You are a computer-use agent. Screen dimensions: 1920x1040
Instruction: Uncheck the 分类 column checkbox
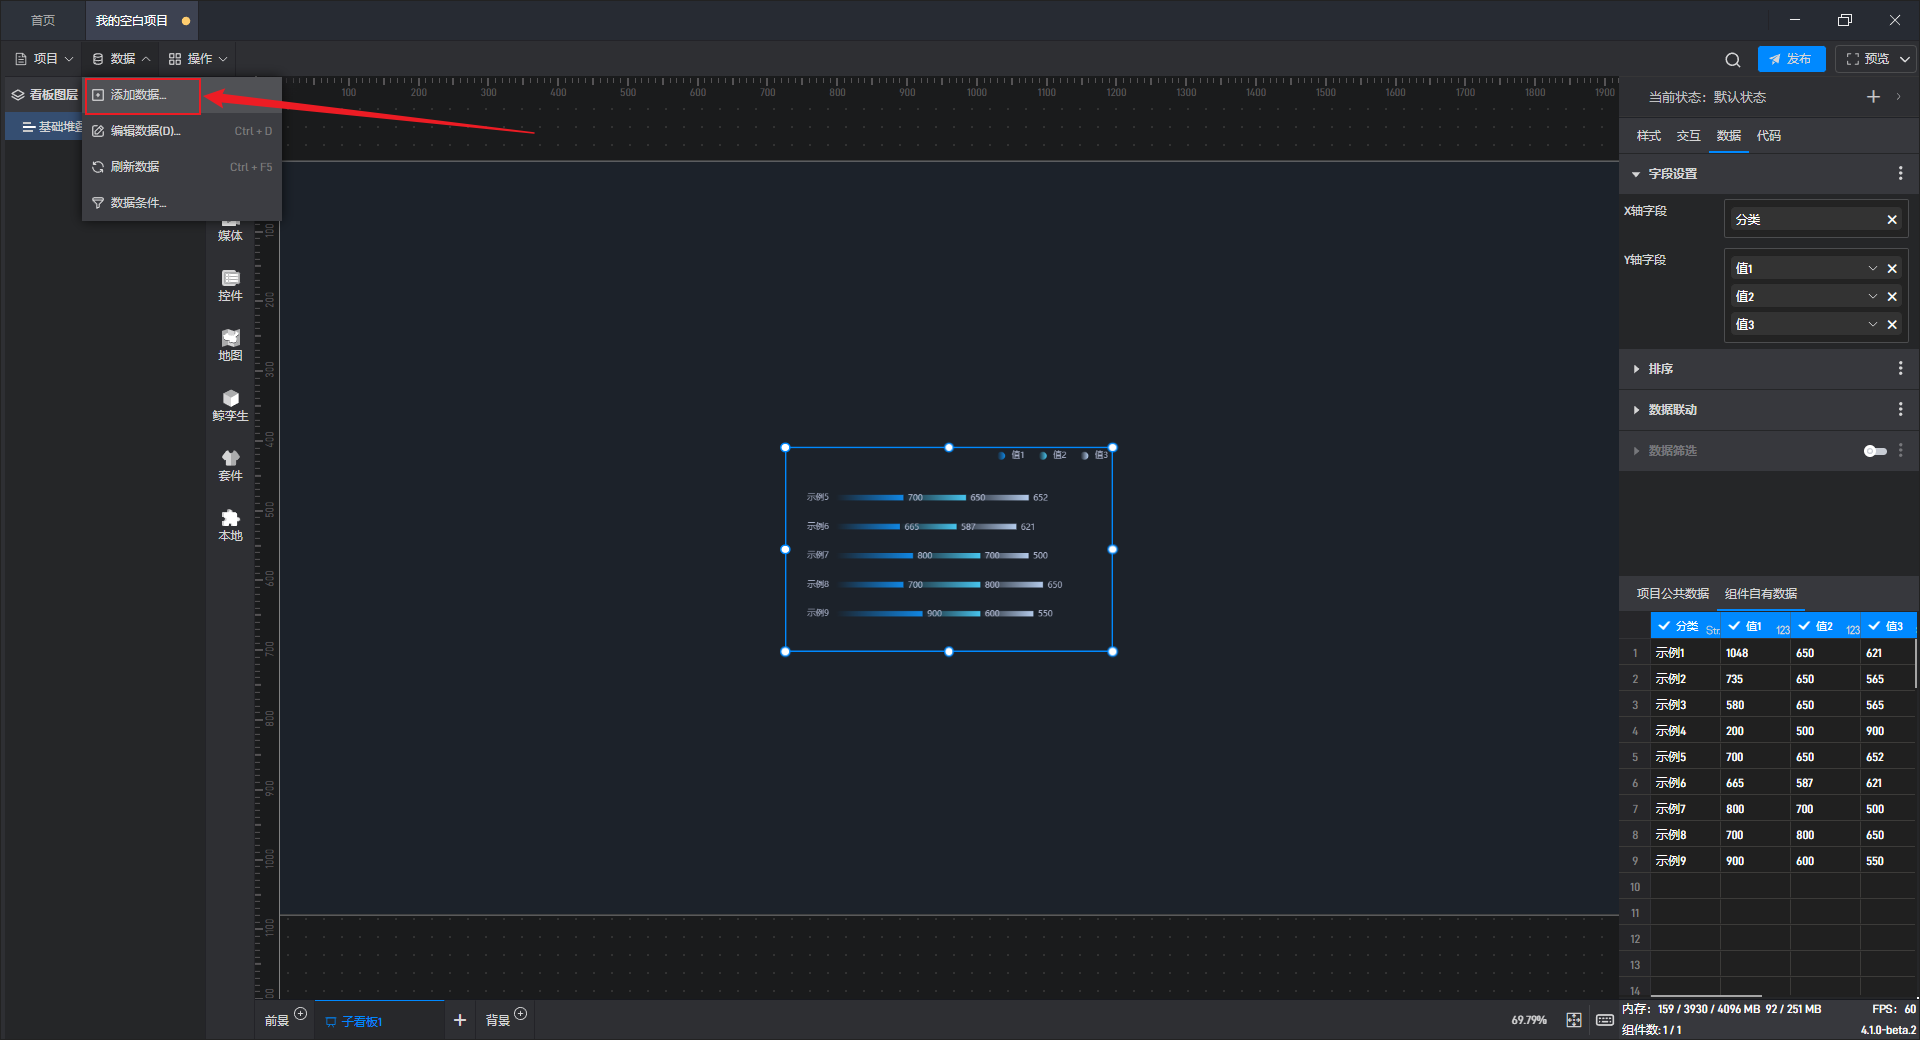(x=1664, y=626)
